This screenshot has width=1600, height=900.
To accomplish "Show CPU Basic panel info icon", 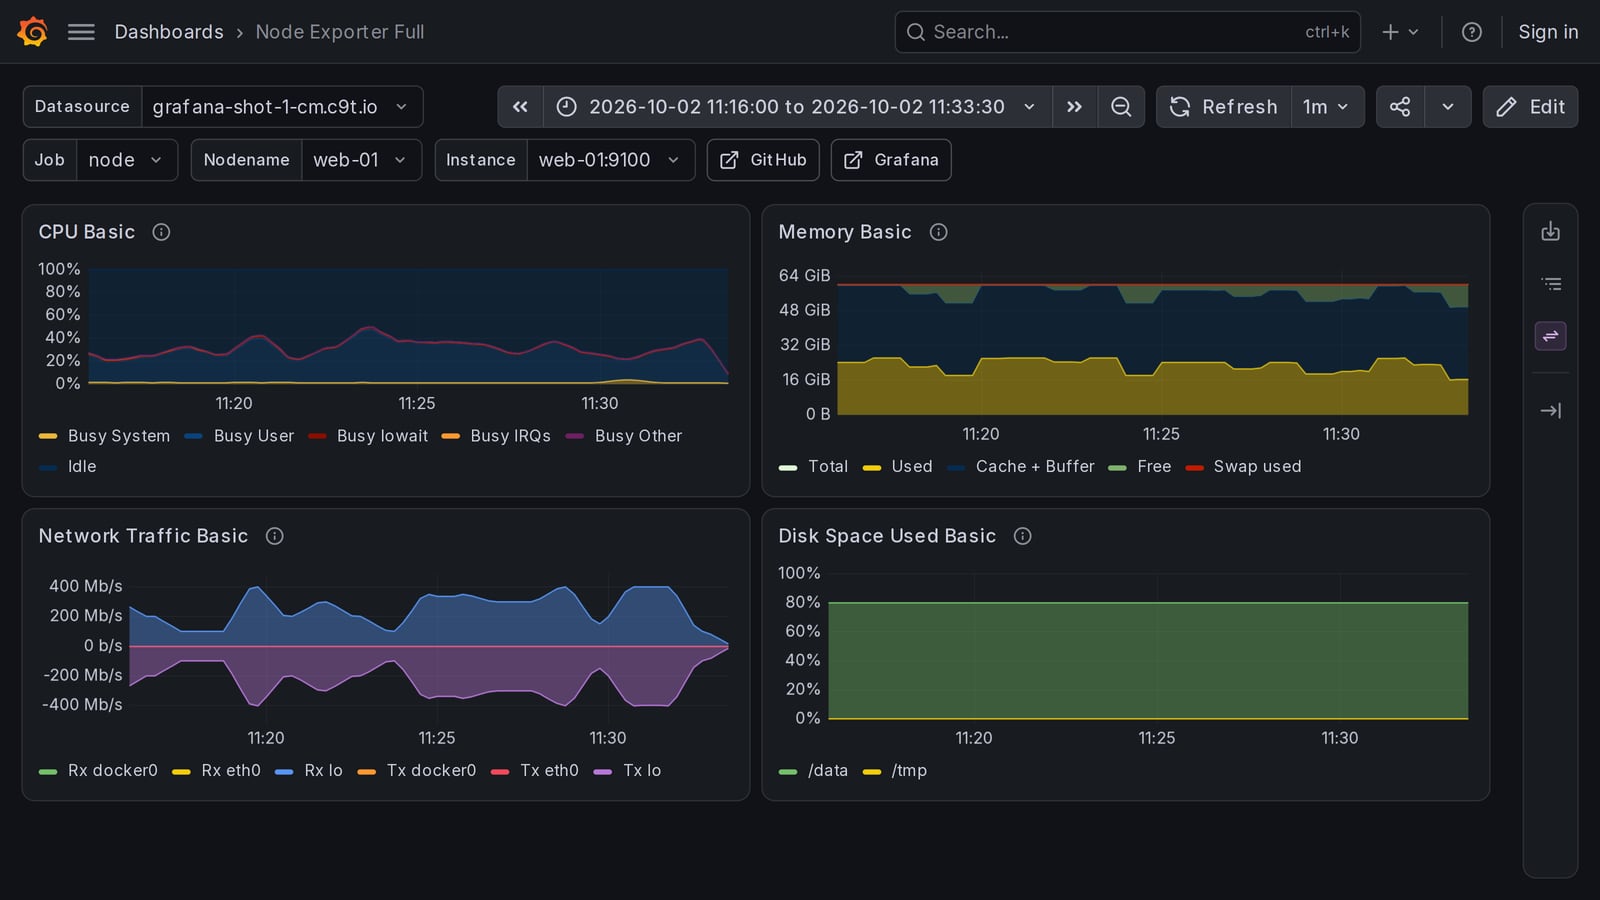I will point(161,232).
